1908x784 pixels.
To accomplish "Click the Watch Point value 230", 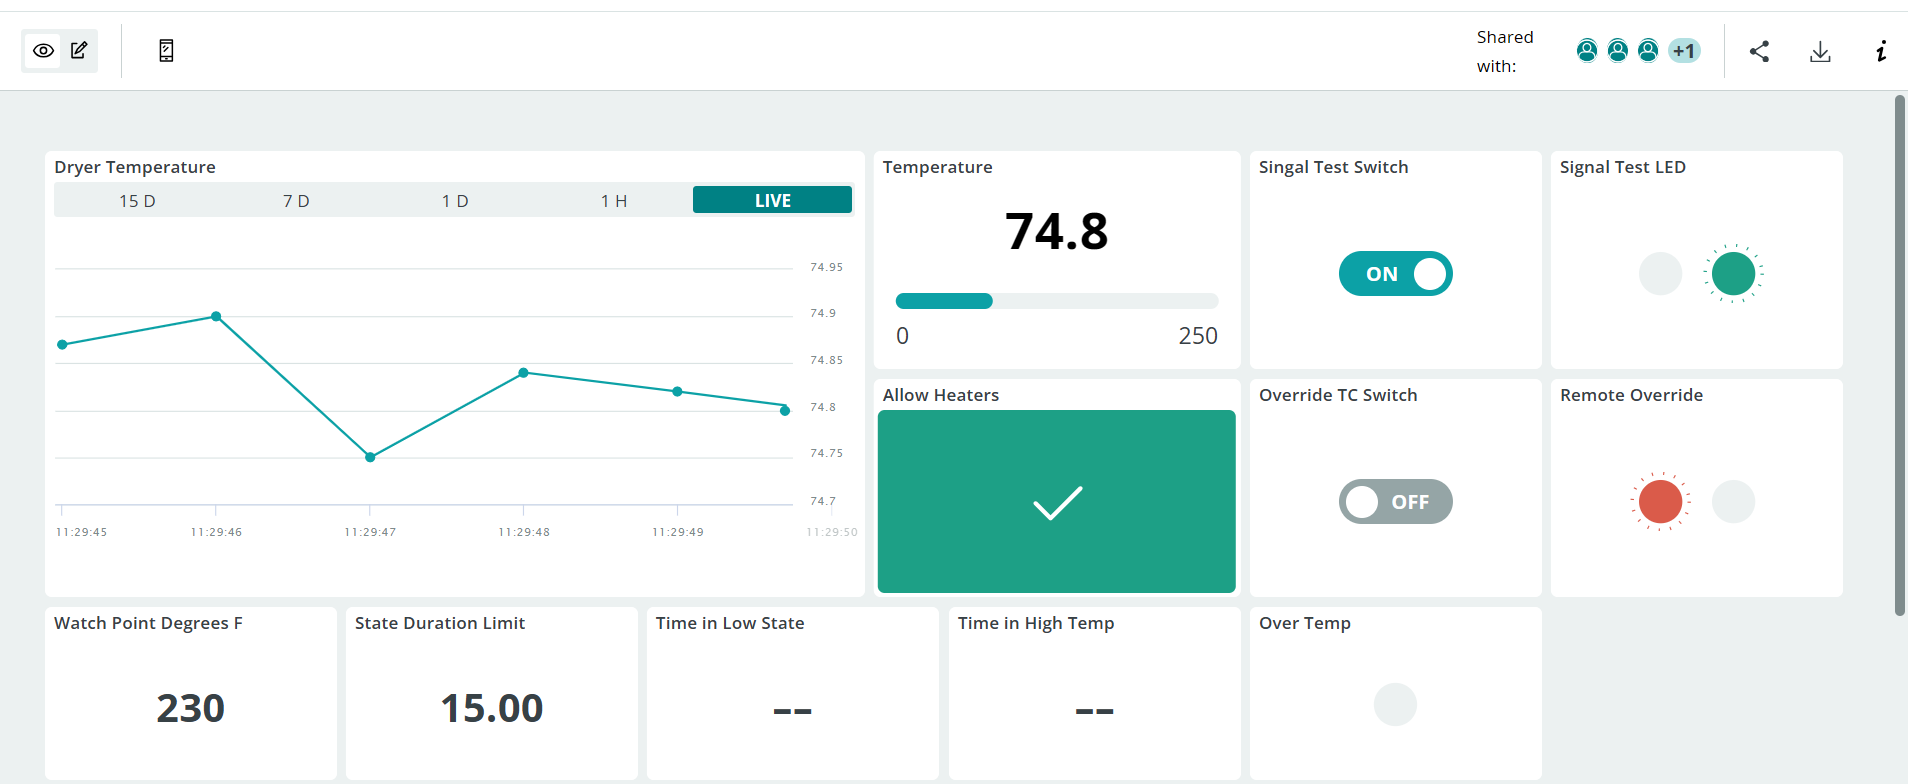I will [x=190, y=708].
